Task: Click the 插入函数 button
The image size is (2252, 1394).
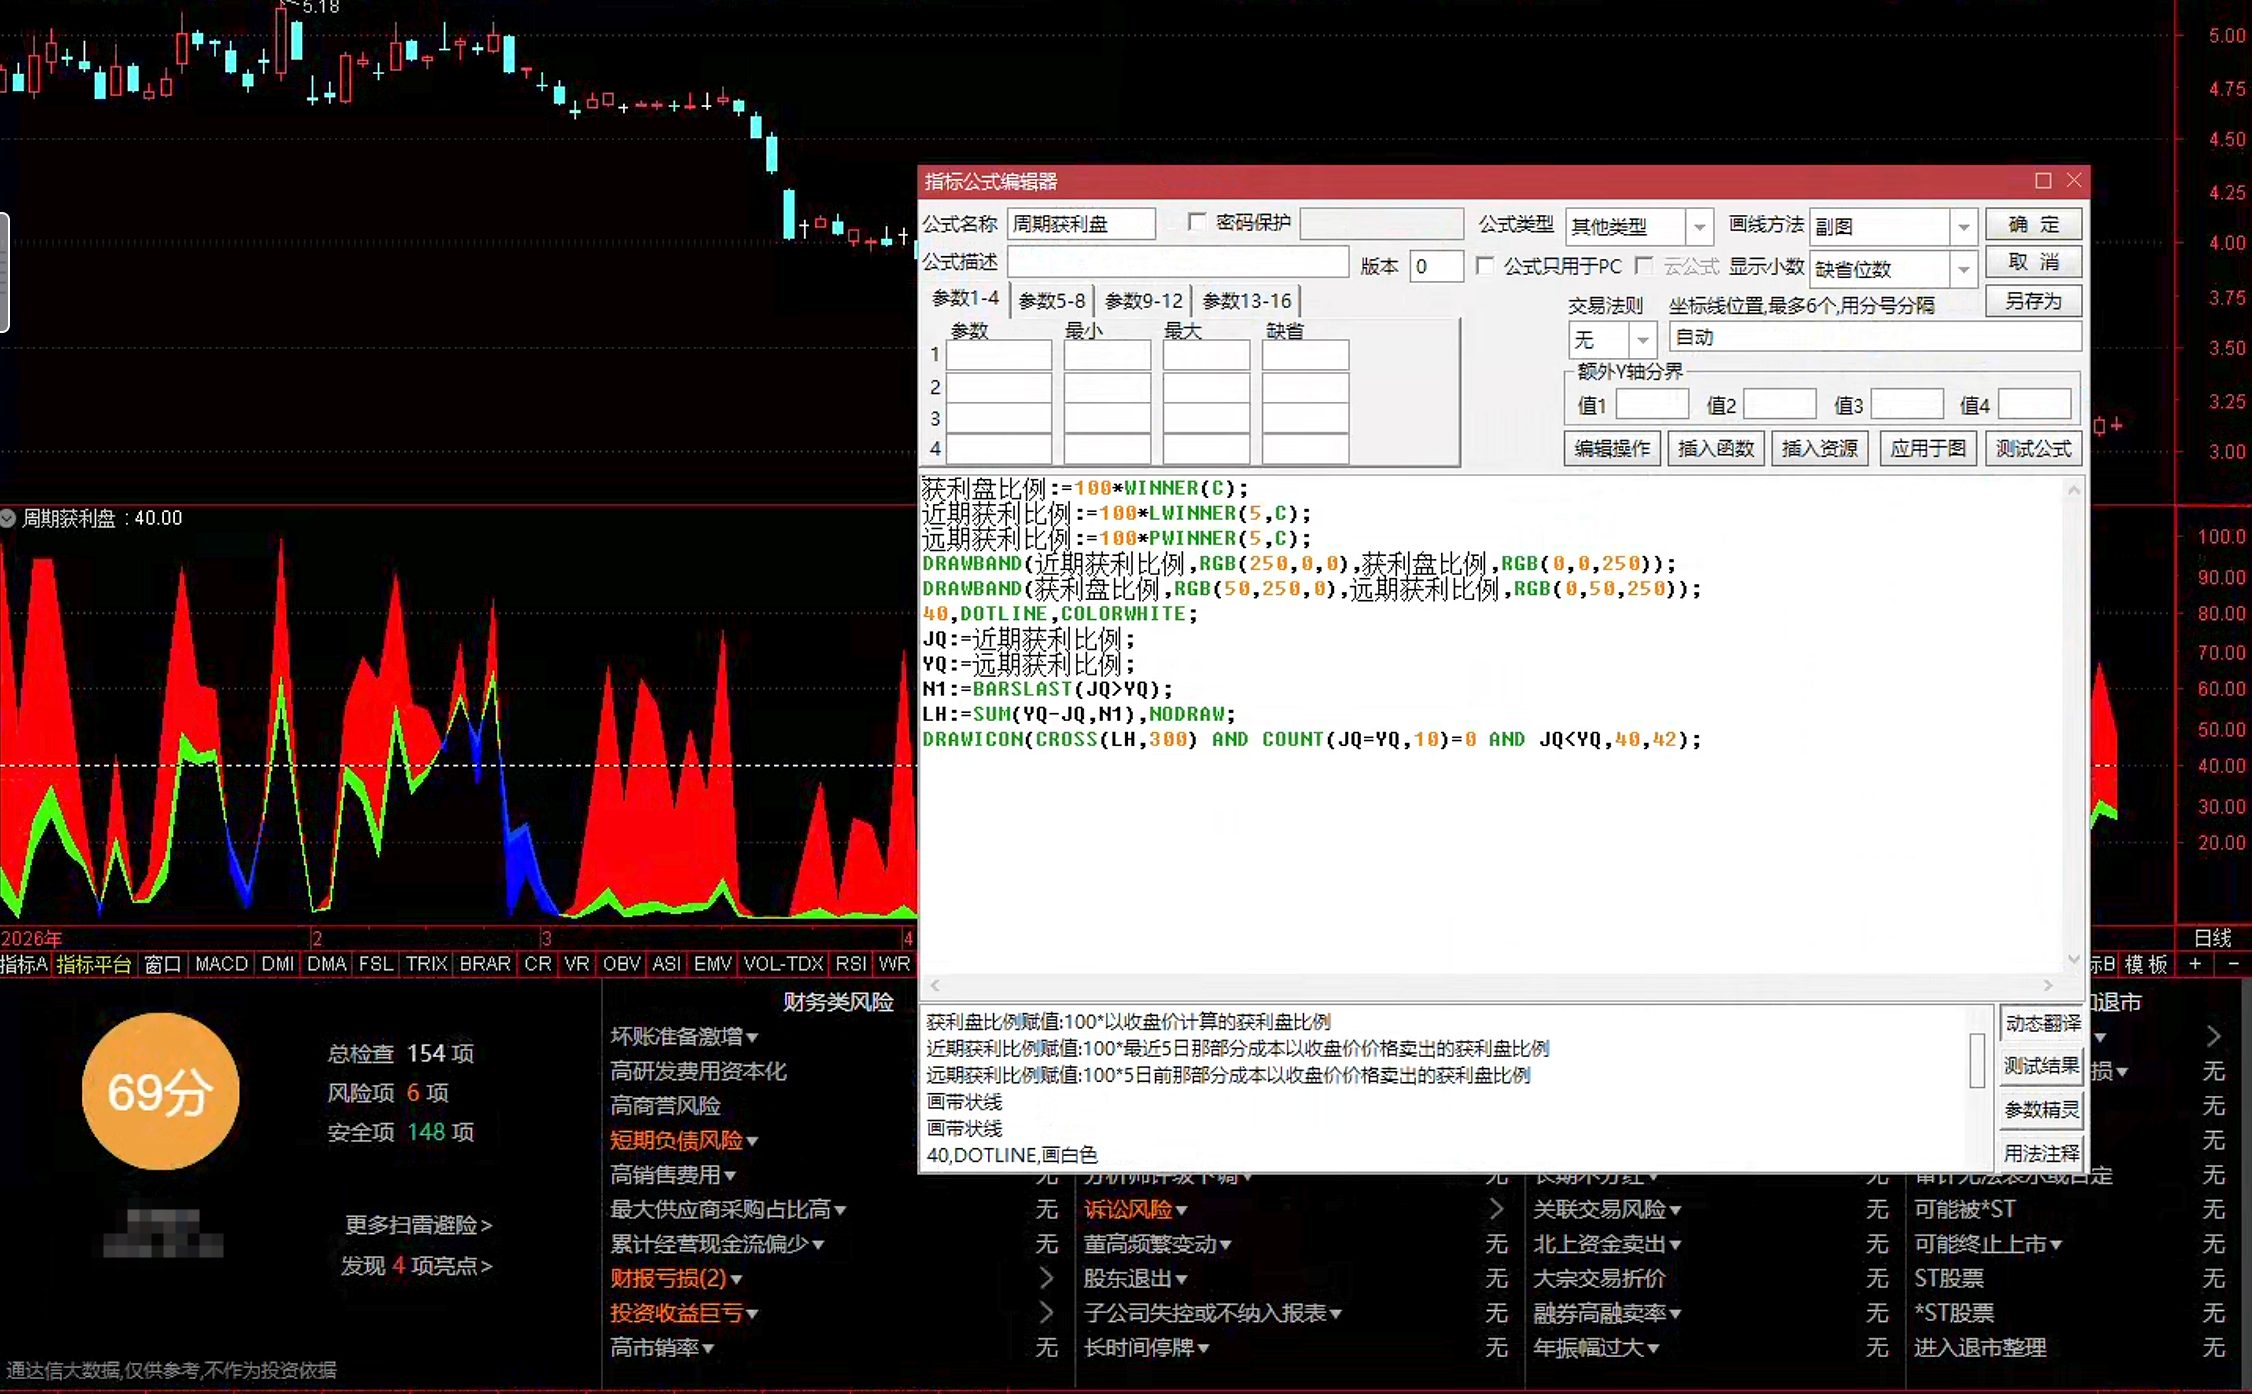Action: (x=1716, y=448)
